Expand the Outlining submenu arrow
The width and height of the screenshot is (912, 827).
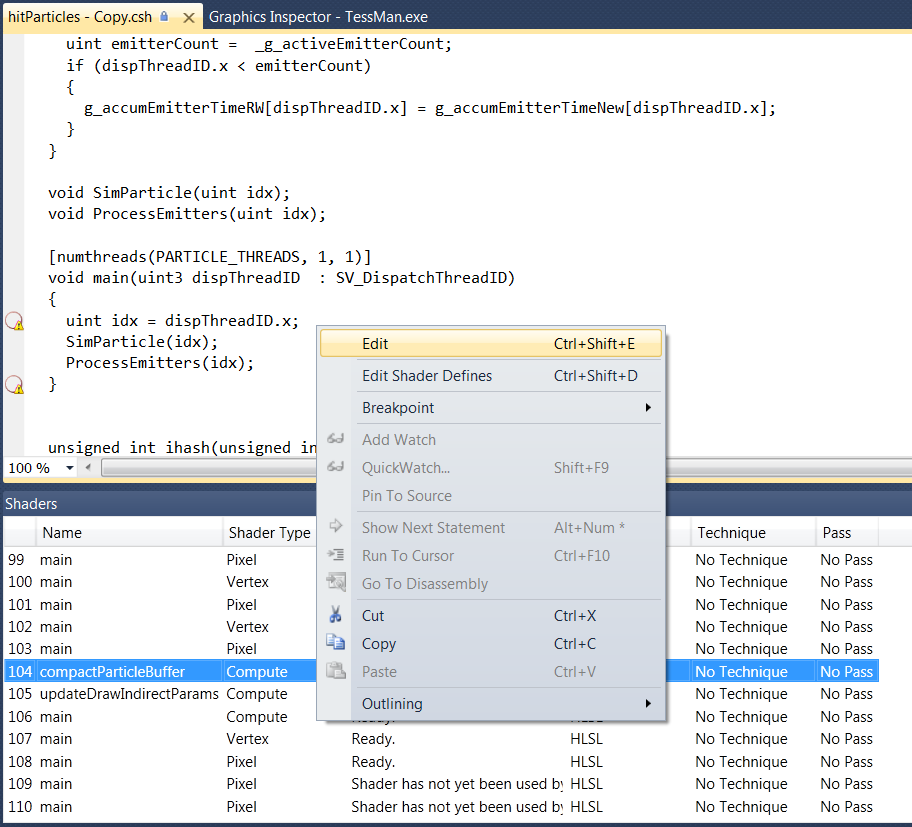(x=648, y=704)
